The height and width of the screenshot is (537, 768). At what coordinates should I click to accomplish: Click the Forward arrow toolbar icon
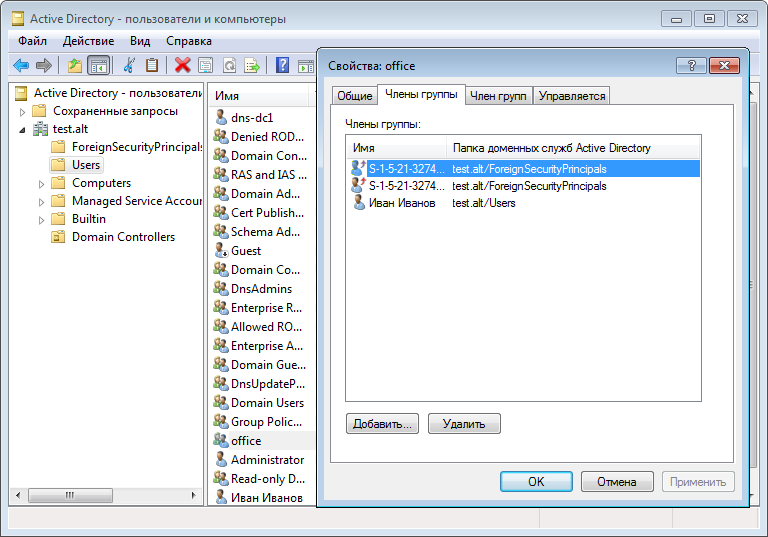pyautogui.click(x=44, y=65)
